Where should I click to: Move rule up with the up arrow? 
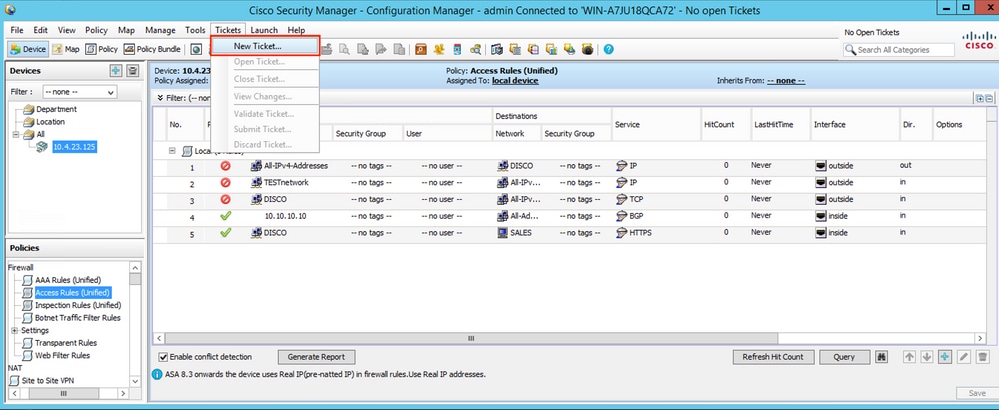click(909, 357)
